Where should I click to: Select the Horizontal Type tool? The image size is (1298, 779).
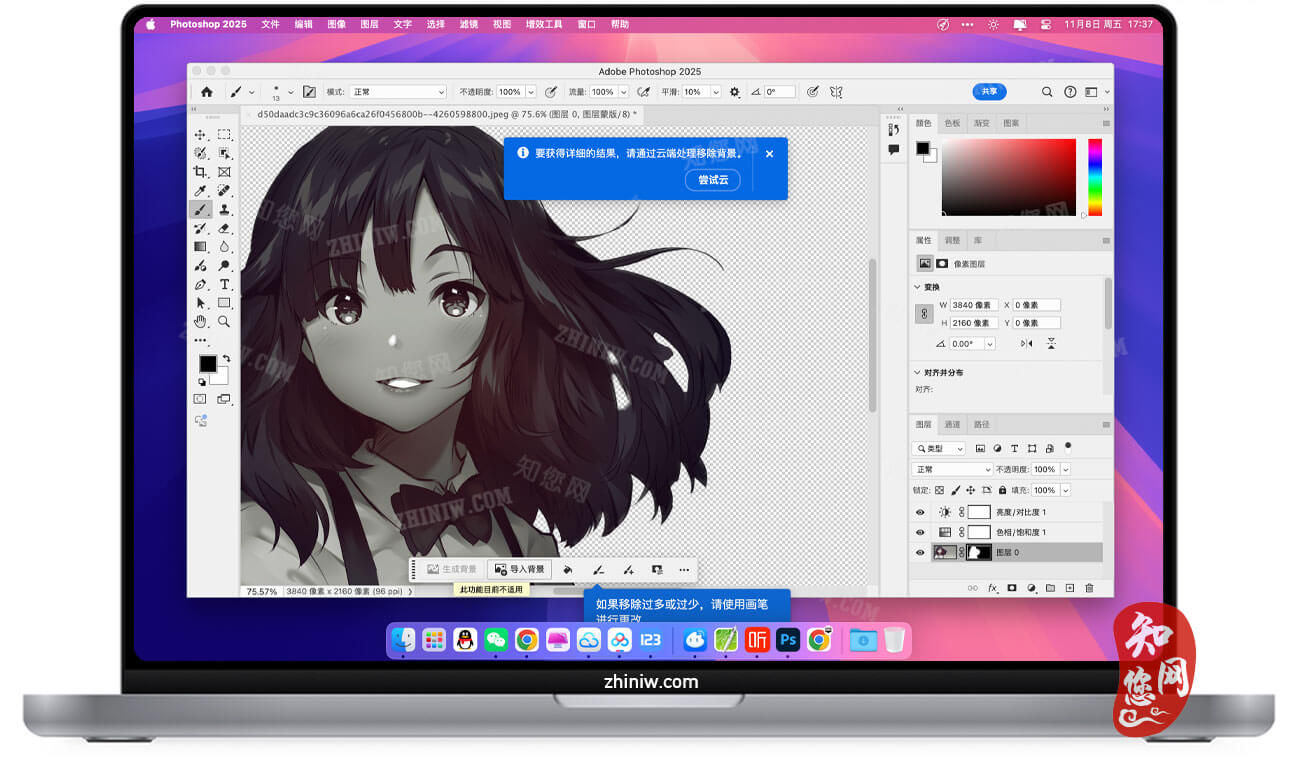[x=224, y=285]
